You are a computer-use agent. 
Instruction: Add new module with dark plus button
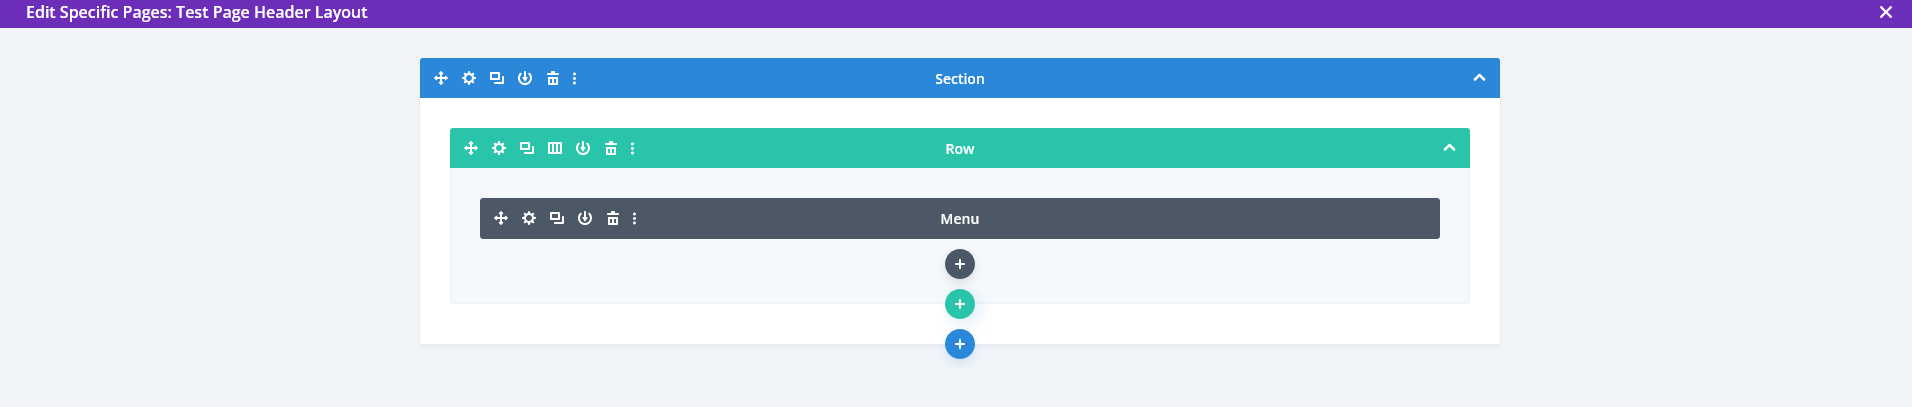[x=960, y=264]
